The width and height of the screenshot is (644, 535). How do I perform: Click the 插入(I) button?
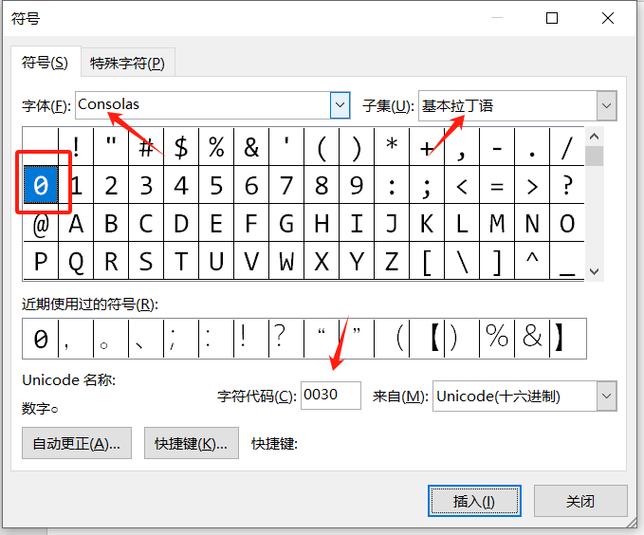(x=474, y=501)
